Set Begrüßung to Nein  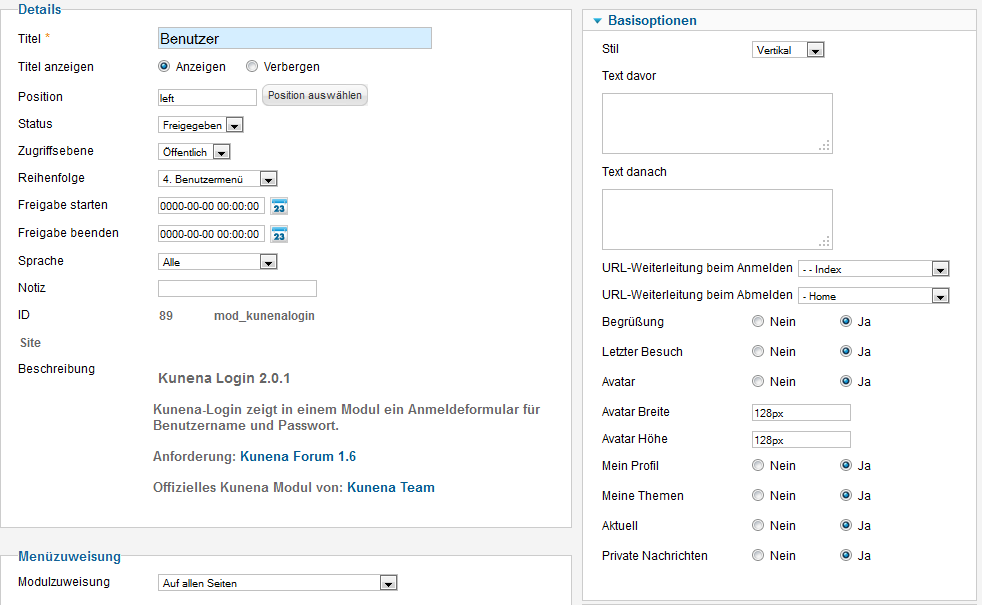(x=758, y=322)
